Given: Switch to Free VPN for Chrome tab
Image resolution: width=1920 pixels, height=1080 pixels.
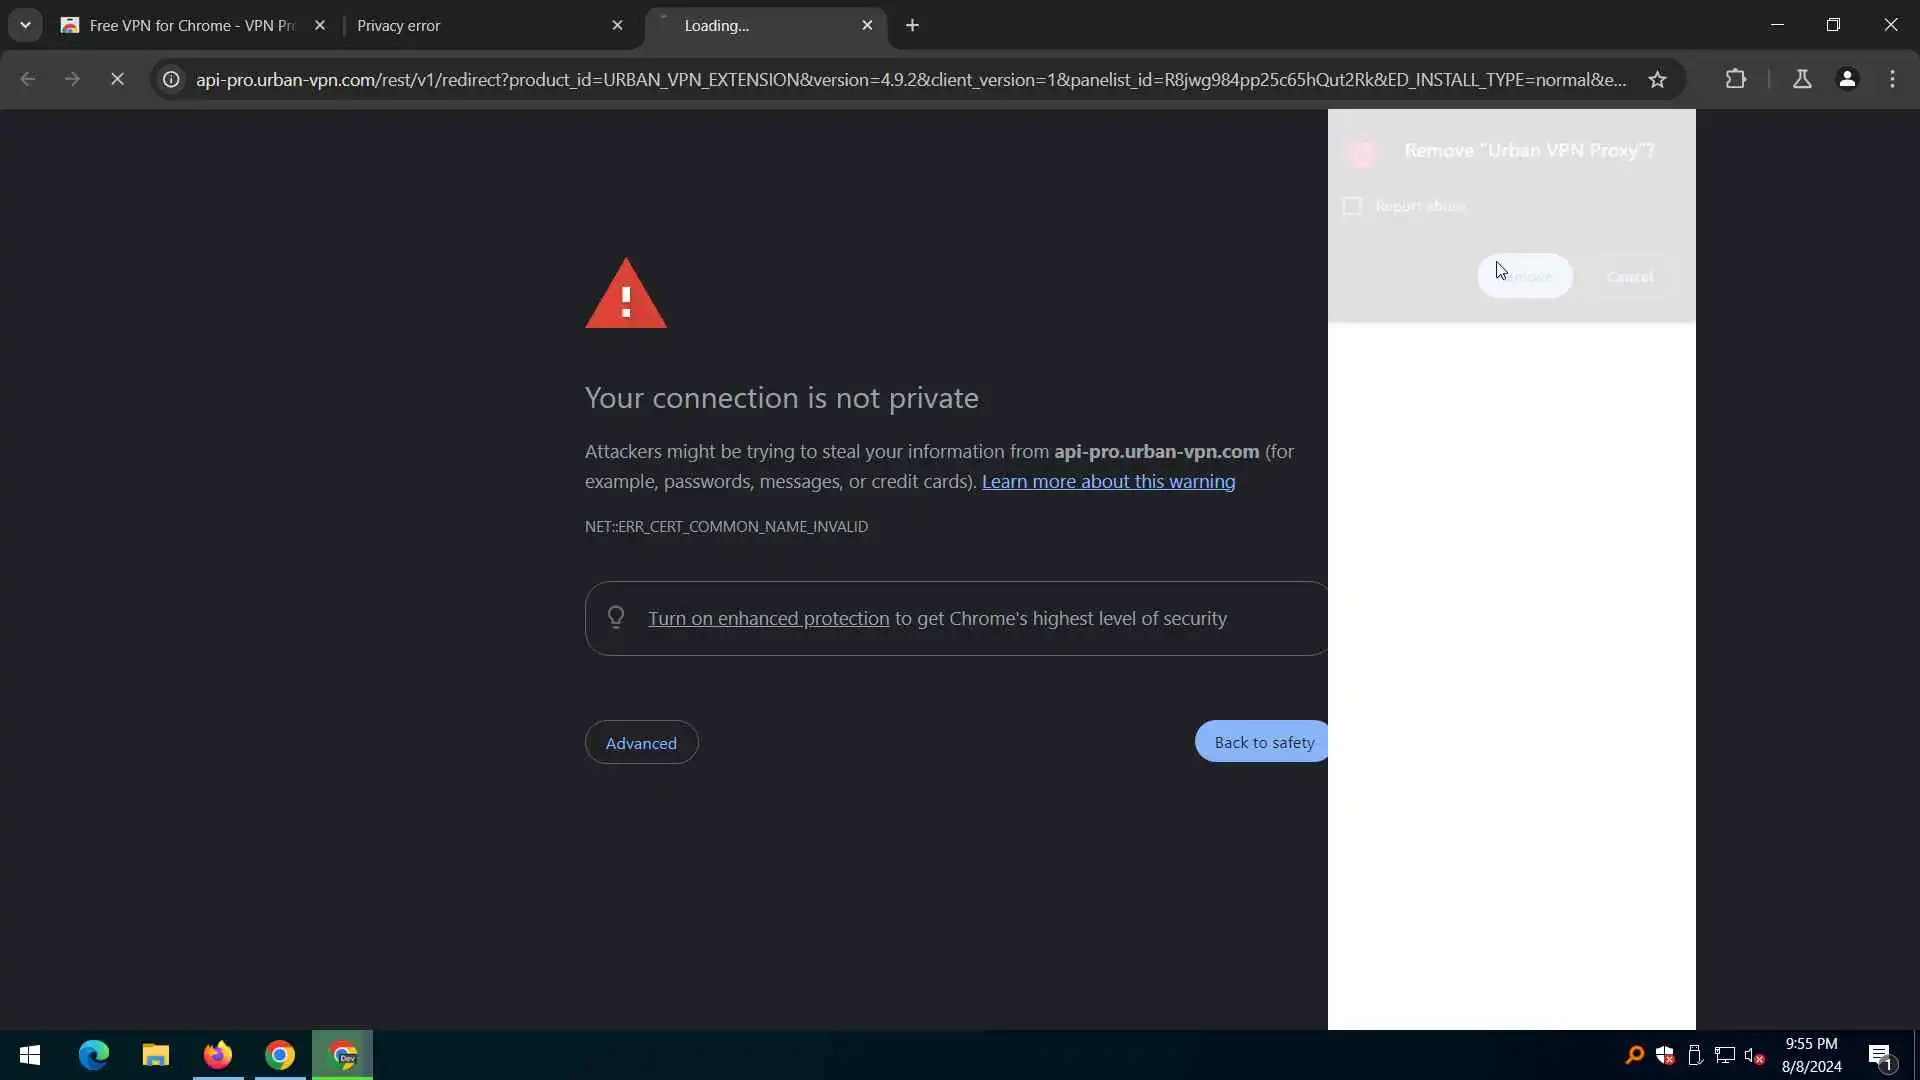Looking at the screenshot, I should 190,25.
